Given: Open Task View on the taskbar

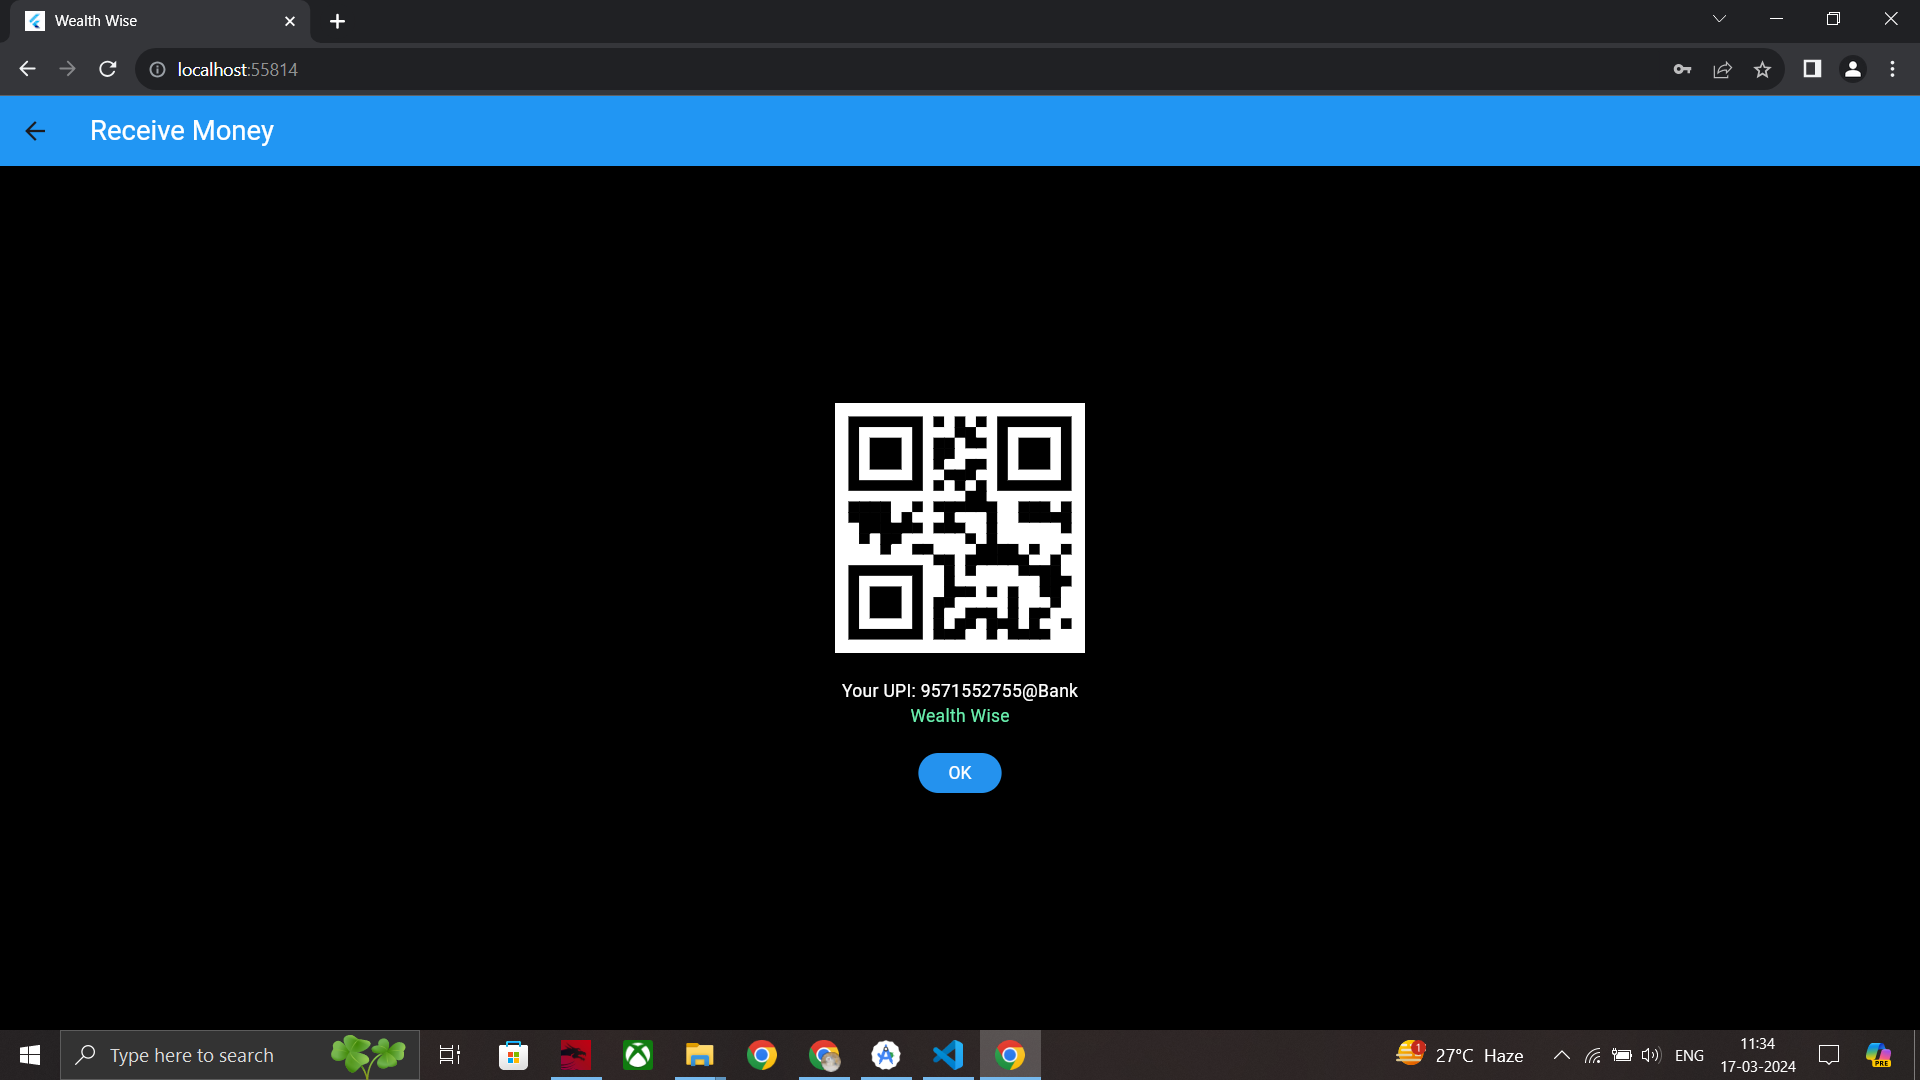Looking at the screenshot, I should tap(450, 1055).
